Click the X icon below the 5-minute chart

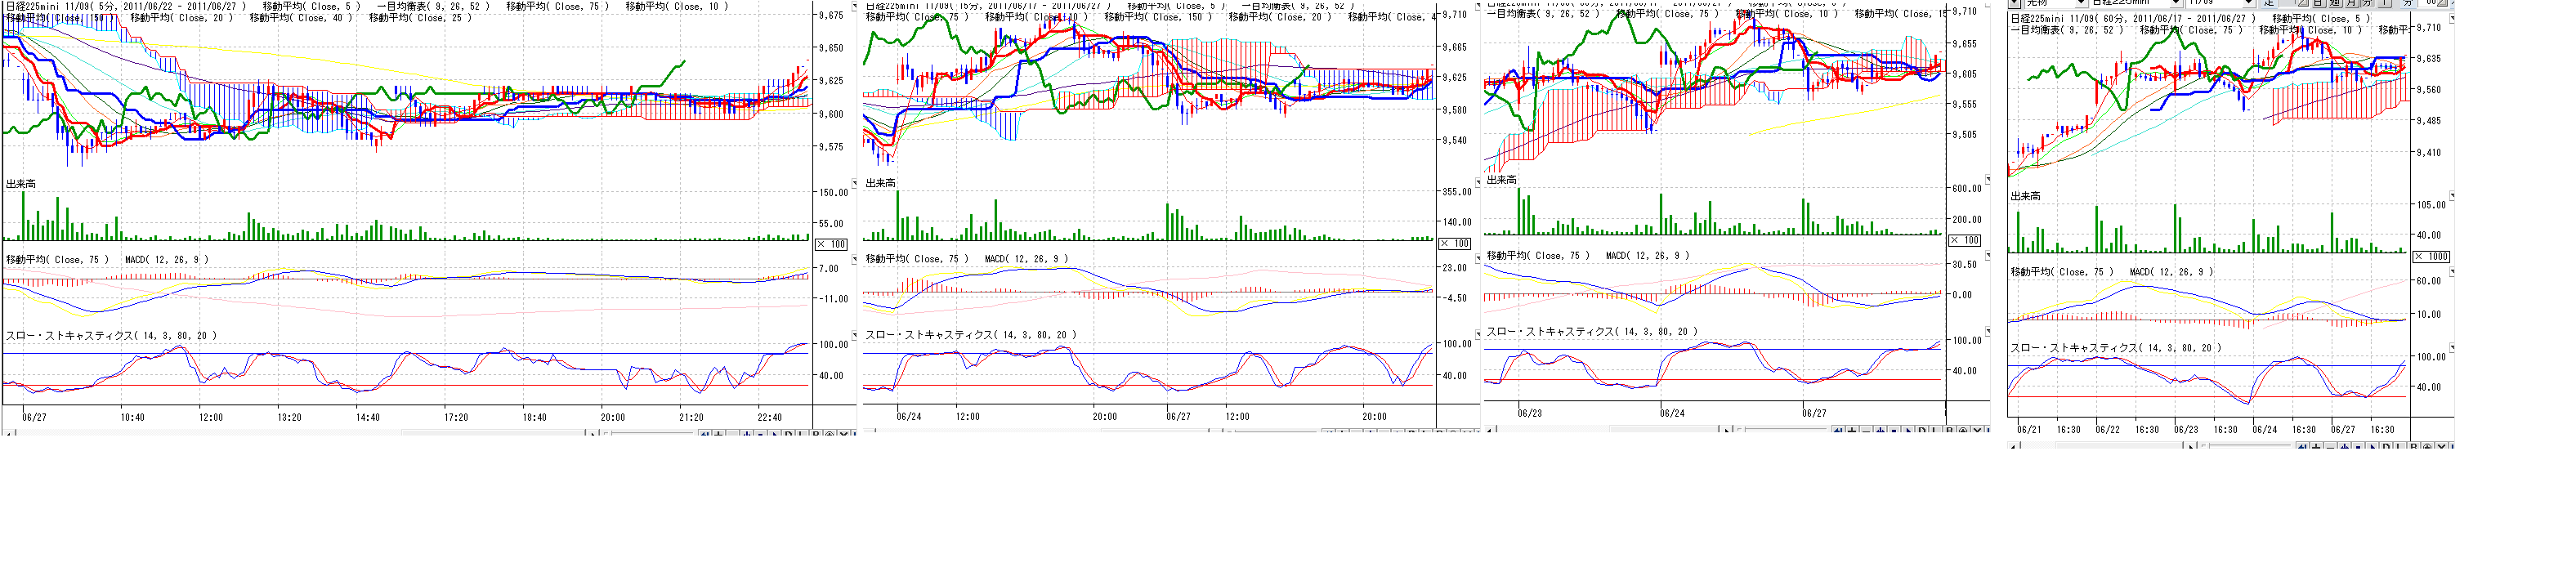[844, 434]
